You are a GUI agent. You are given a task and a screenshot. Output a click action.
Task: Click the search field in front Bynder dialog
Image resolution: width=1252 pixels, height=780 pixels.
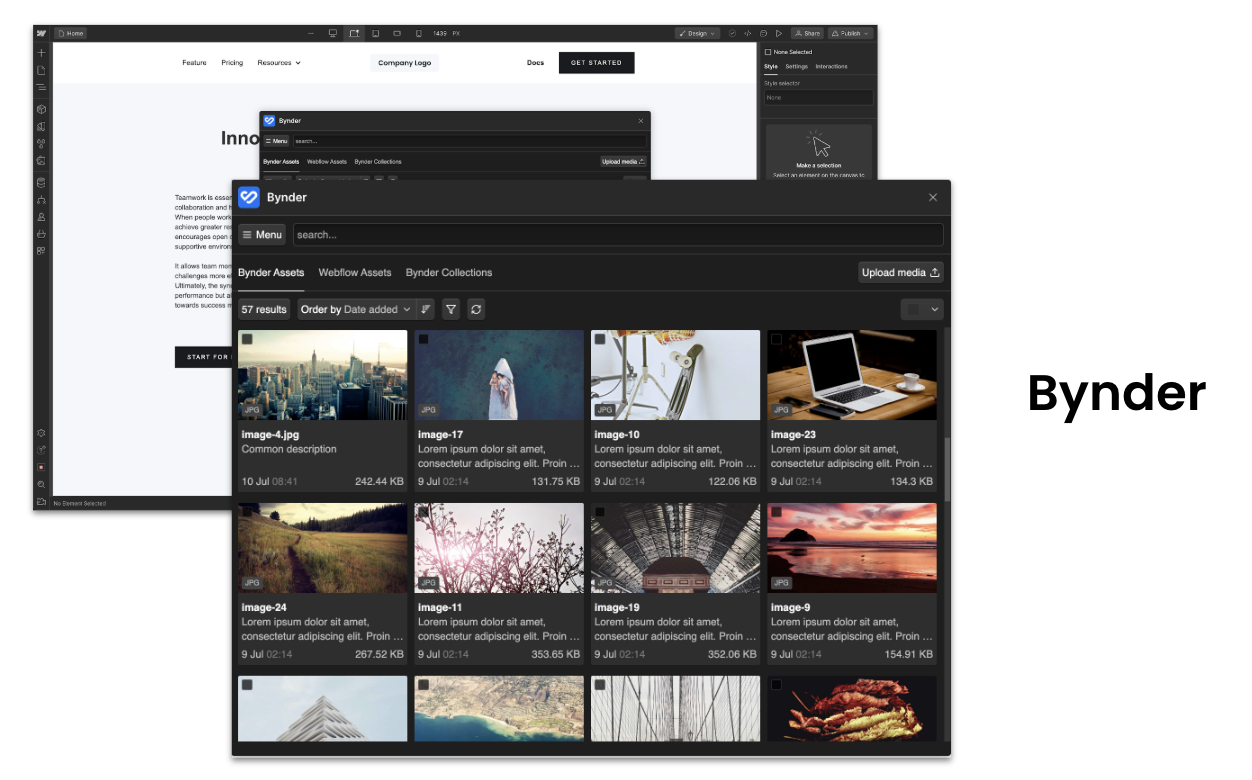(618, 235)
